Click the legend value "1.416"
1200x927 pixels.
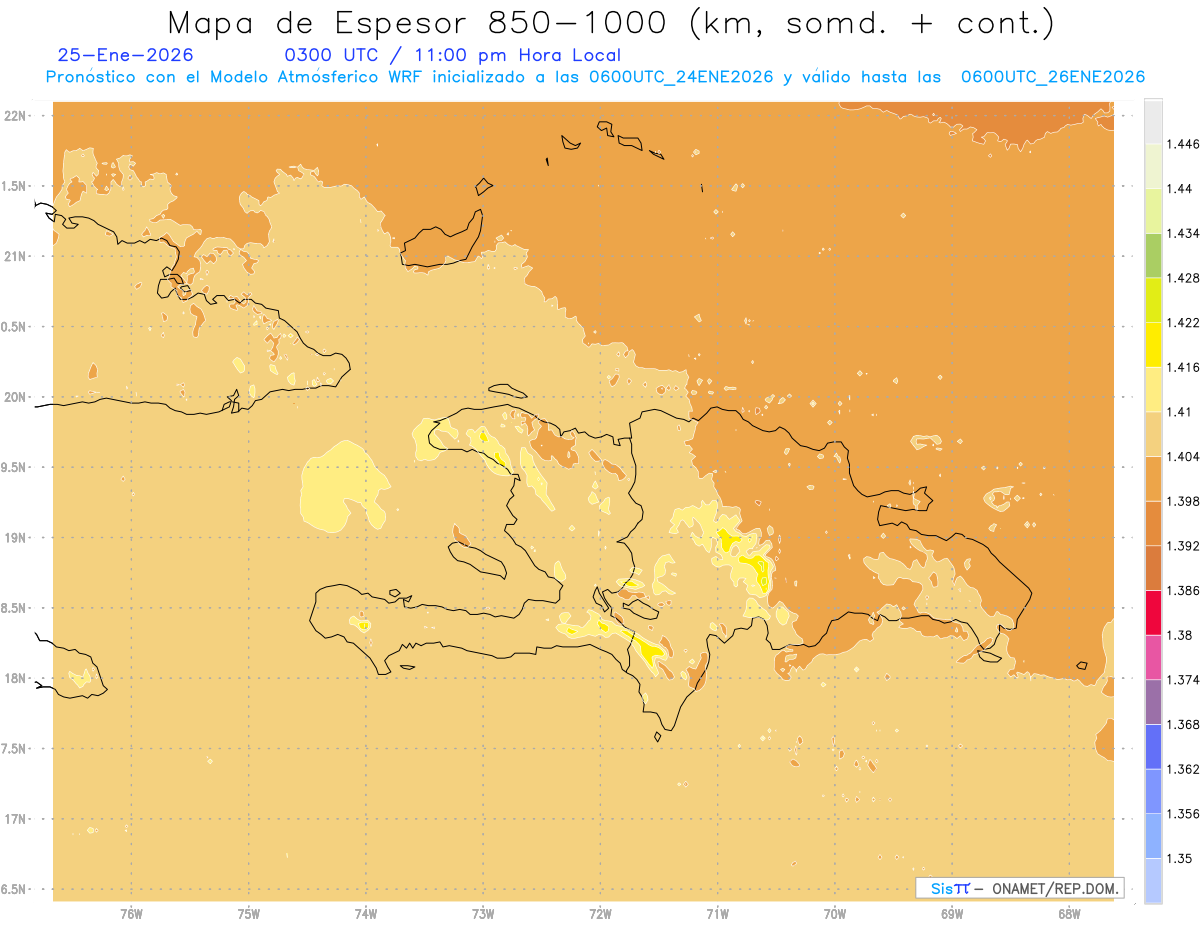coord(1182,367)
